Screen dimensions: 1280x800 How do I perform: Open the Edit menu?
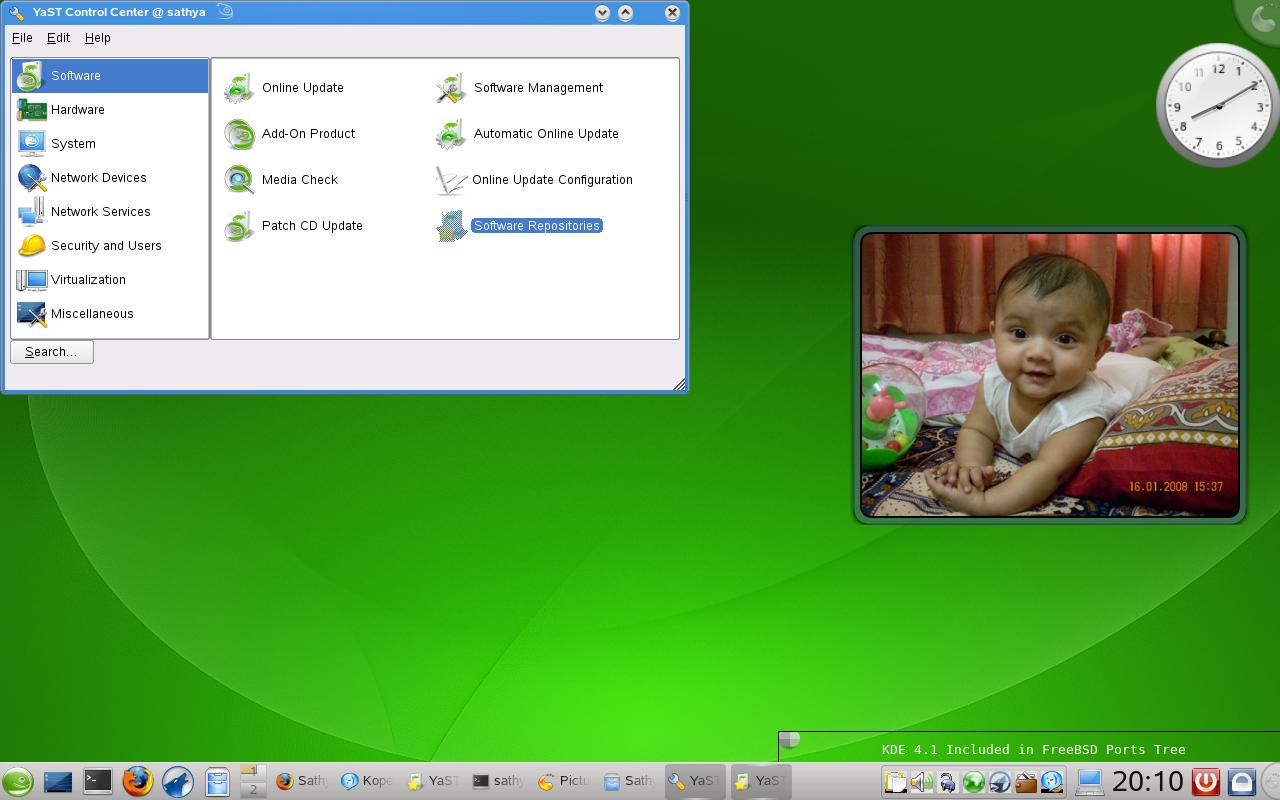click(58, 38)
